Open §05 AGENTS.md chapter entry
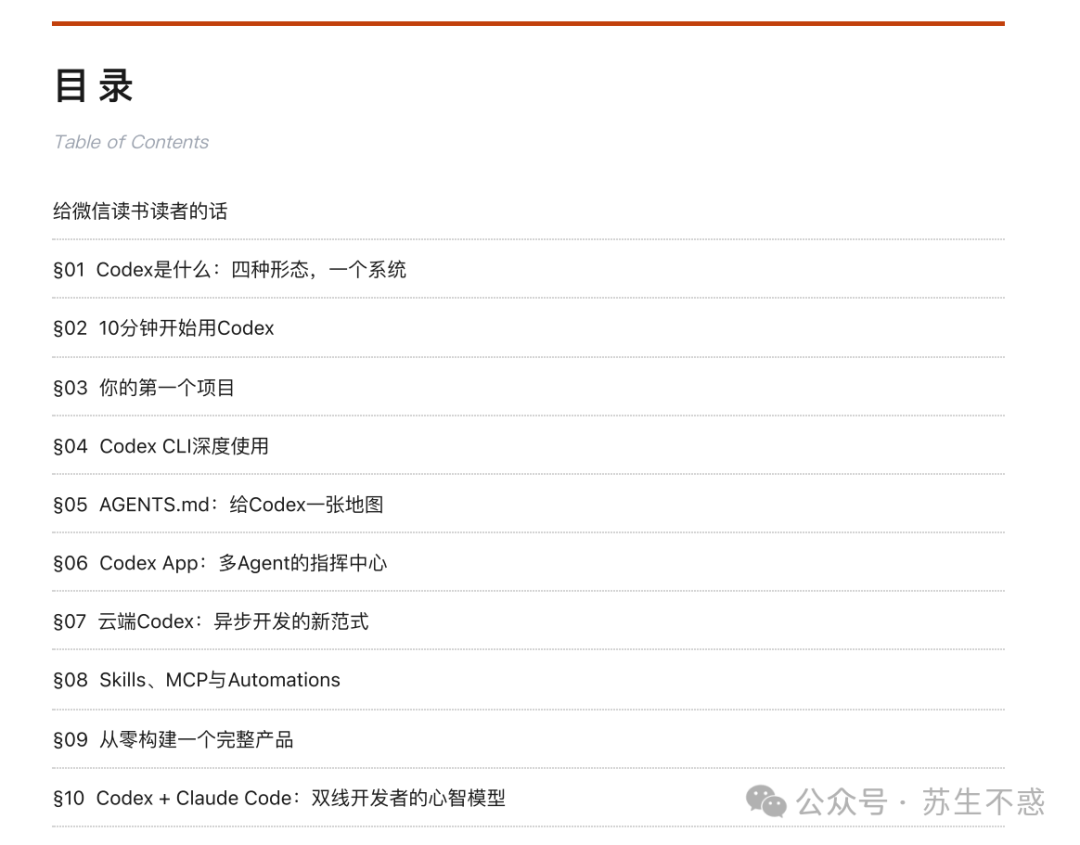 point(218,505)
